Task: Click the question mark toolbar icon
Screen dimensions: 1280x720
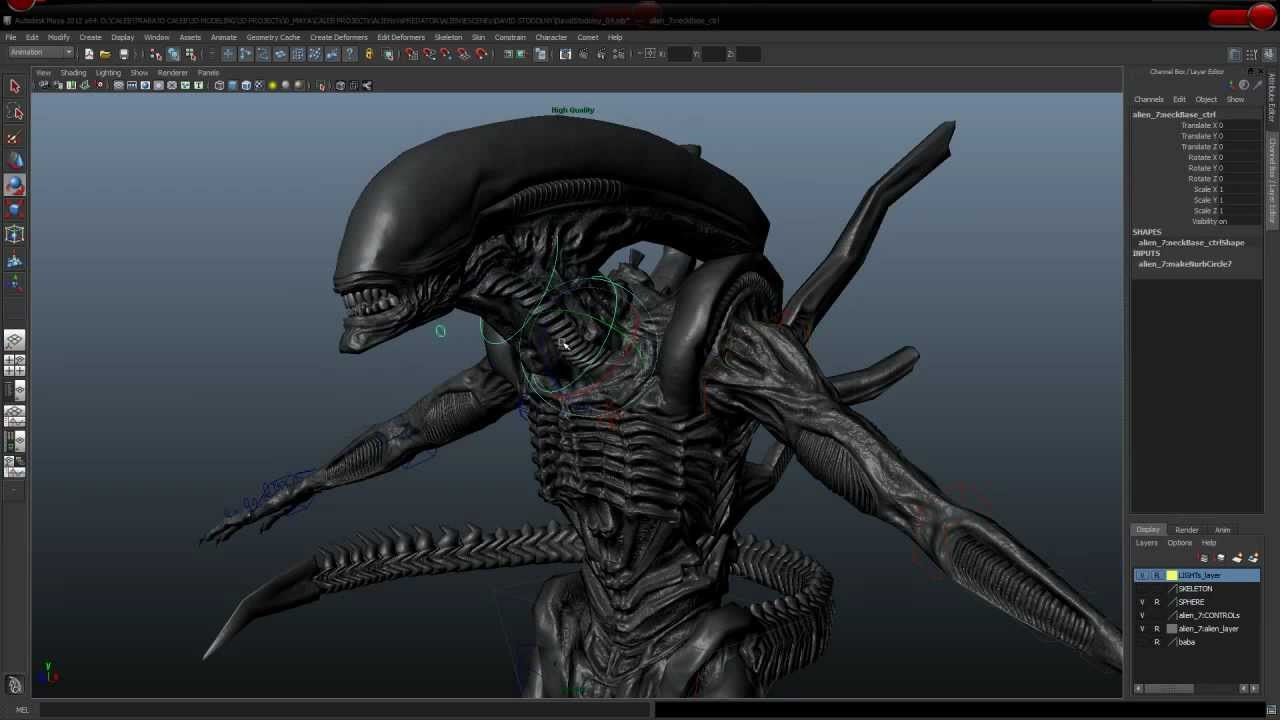Action: 350,54
